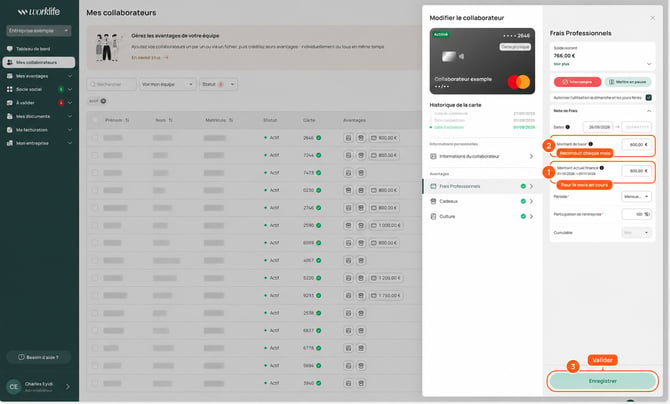This screenshot has height=404, width=670.
Task: Open the Entreprise exemple company selector
Action: click(x=39, y=31)
